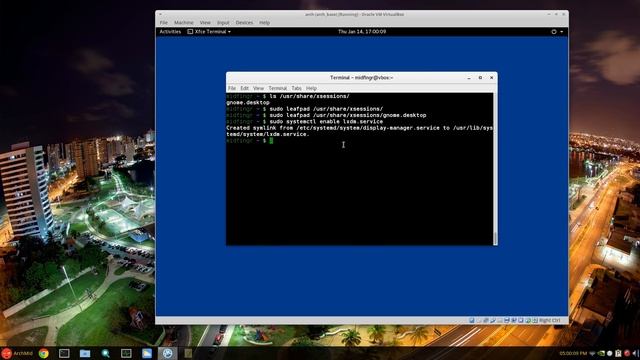Launch Chrome from the taskbar
The width and height of the screenshot is (640, 360).
point(44,353)
